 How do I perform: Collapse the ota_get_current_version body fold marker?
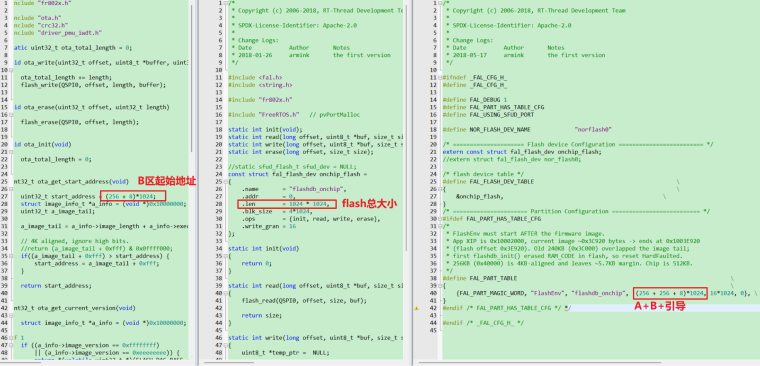point(11,316)
